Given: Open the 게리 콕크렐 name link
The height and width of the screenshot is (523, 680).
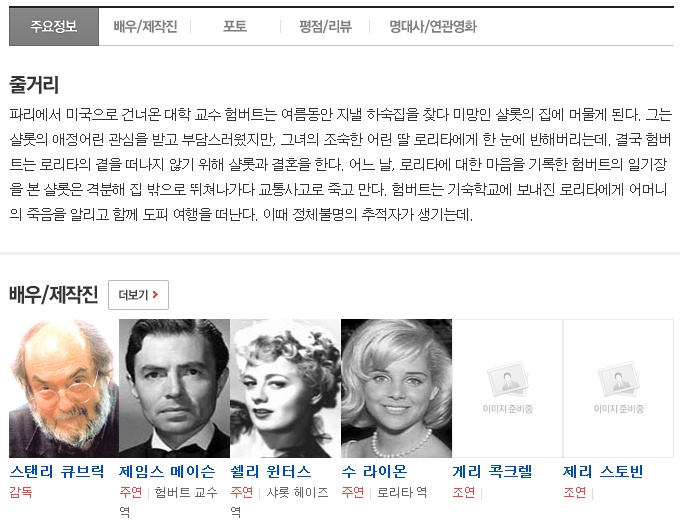Looking at the screenshot, I should click(x=492, y=472).
